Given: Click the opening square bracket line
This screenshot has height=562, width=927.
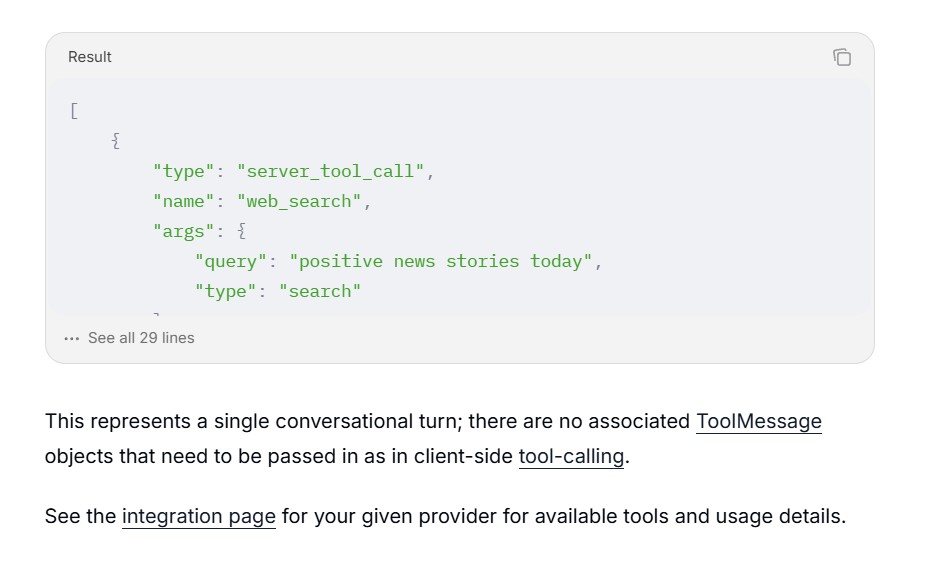Looking at the screenshot, I should click(74, 111).
